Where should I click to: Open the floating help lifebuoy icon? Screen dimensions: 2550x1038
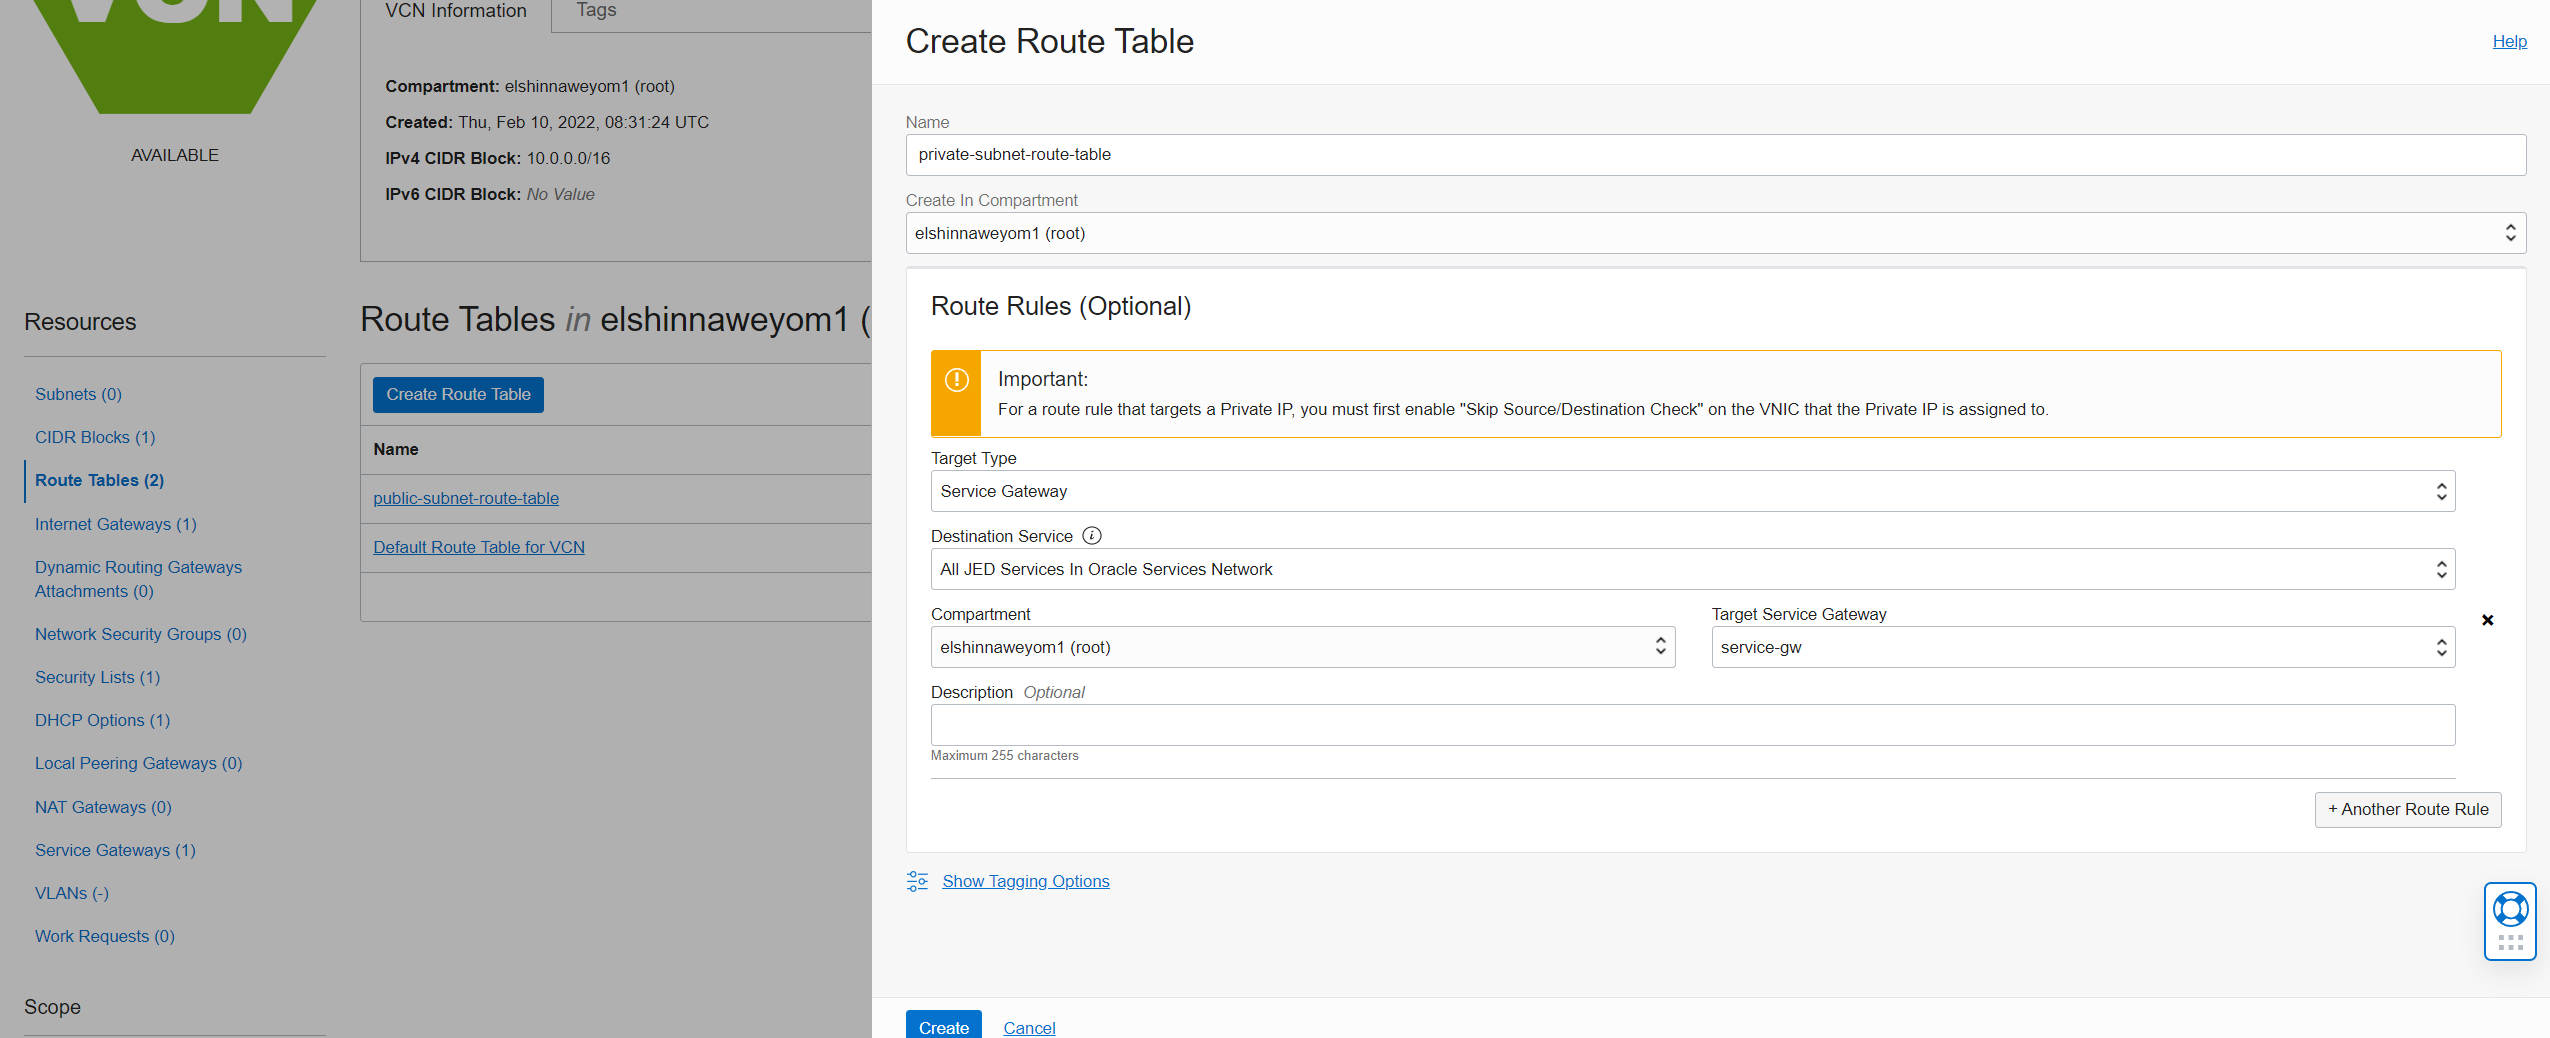2509,909
